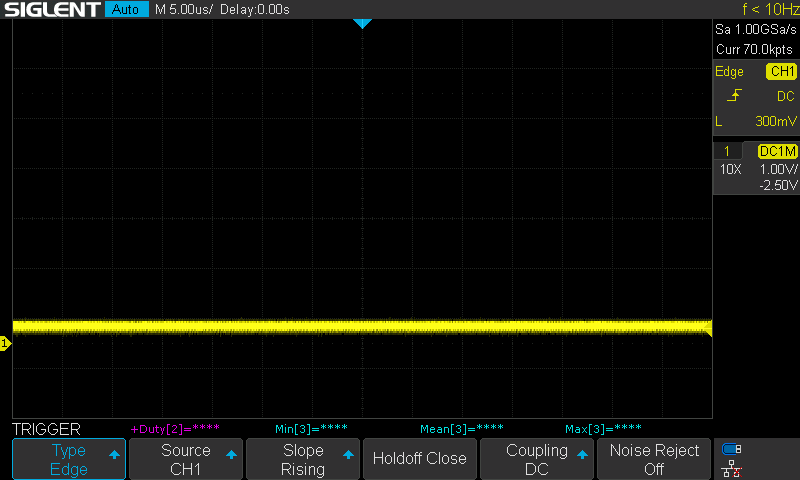Toggle Noise Reject Off
This screenshot has height=480, width=800.
[654, 459]
